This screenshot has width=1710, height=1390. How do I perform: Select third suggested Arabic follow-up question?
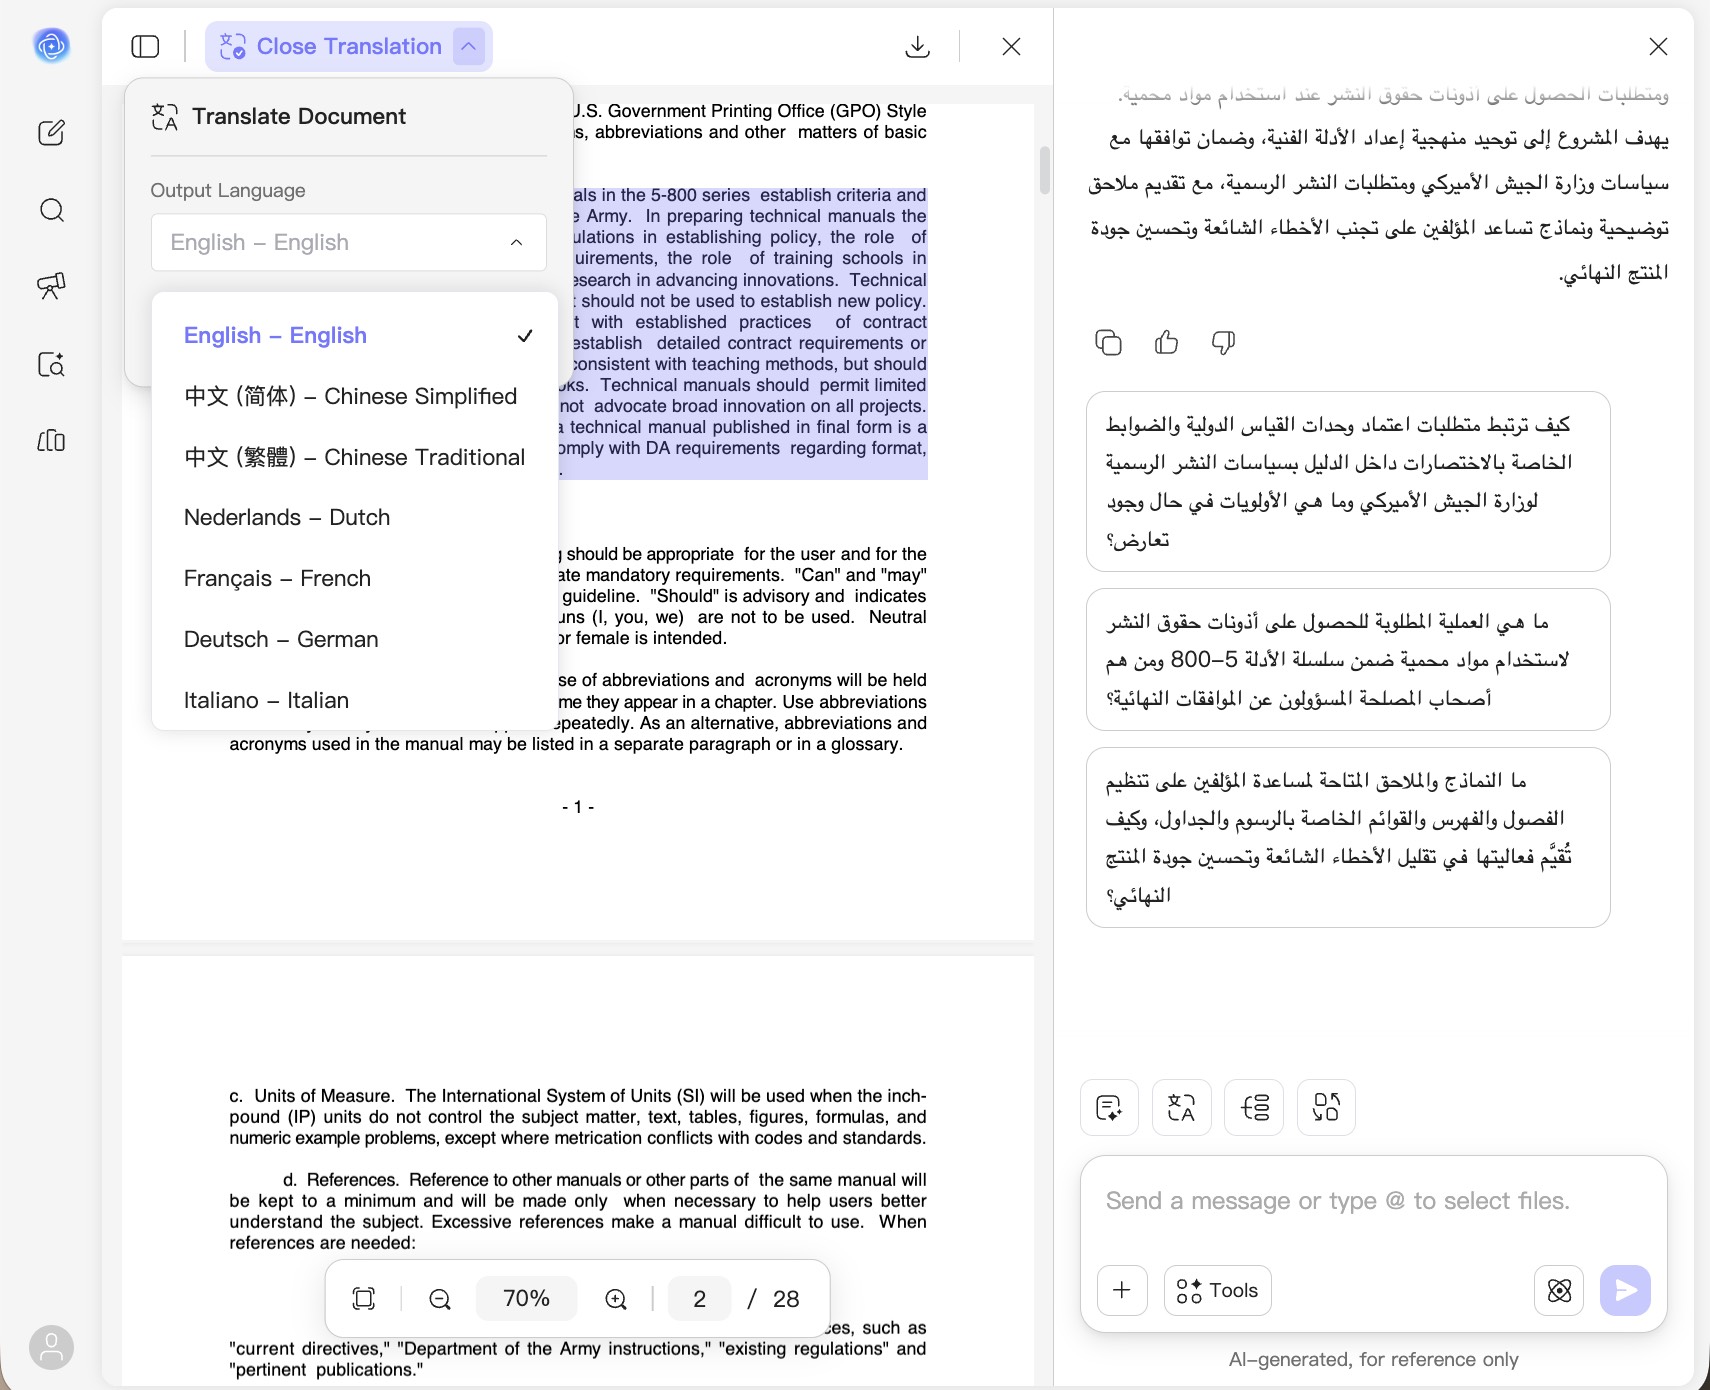(x=1348, y=837)
